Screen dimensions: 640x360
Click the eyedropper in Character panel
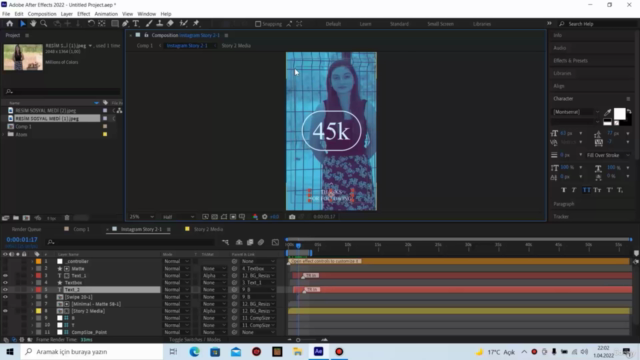[607, 113]
